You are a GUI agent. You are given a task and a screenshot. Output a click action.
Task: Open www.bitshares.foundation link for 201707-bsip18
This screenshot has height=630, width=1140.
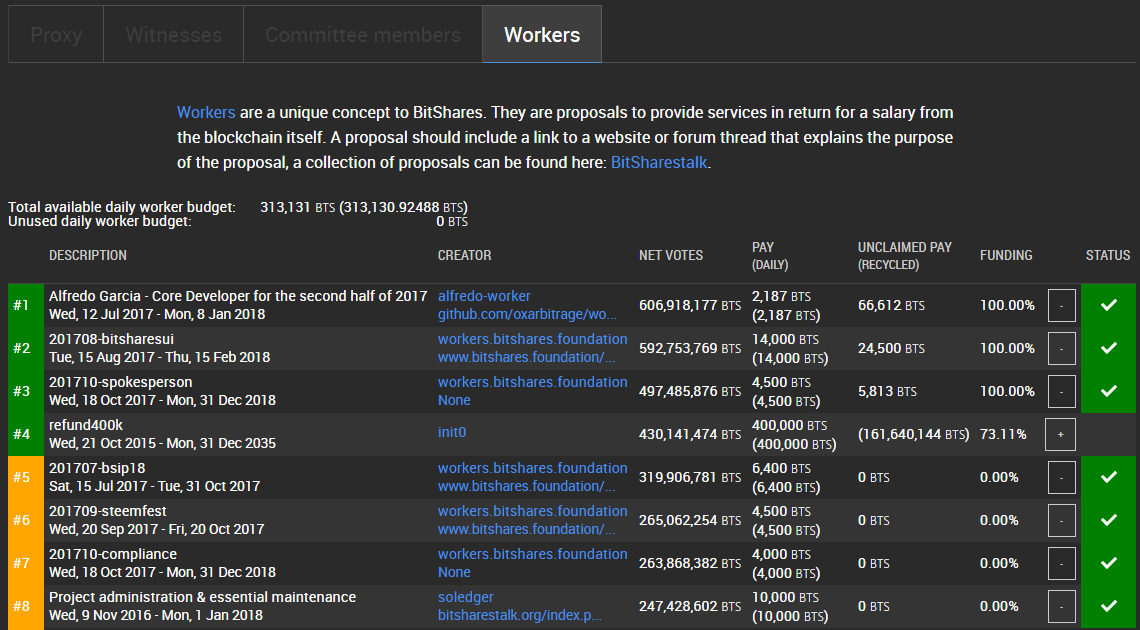click(527, 486)
